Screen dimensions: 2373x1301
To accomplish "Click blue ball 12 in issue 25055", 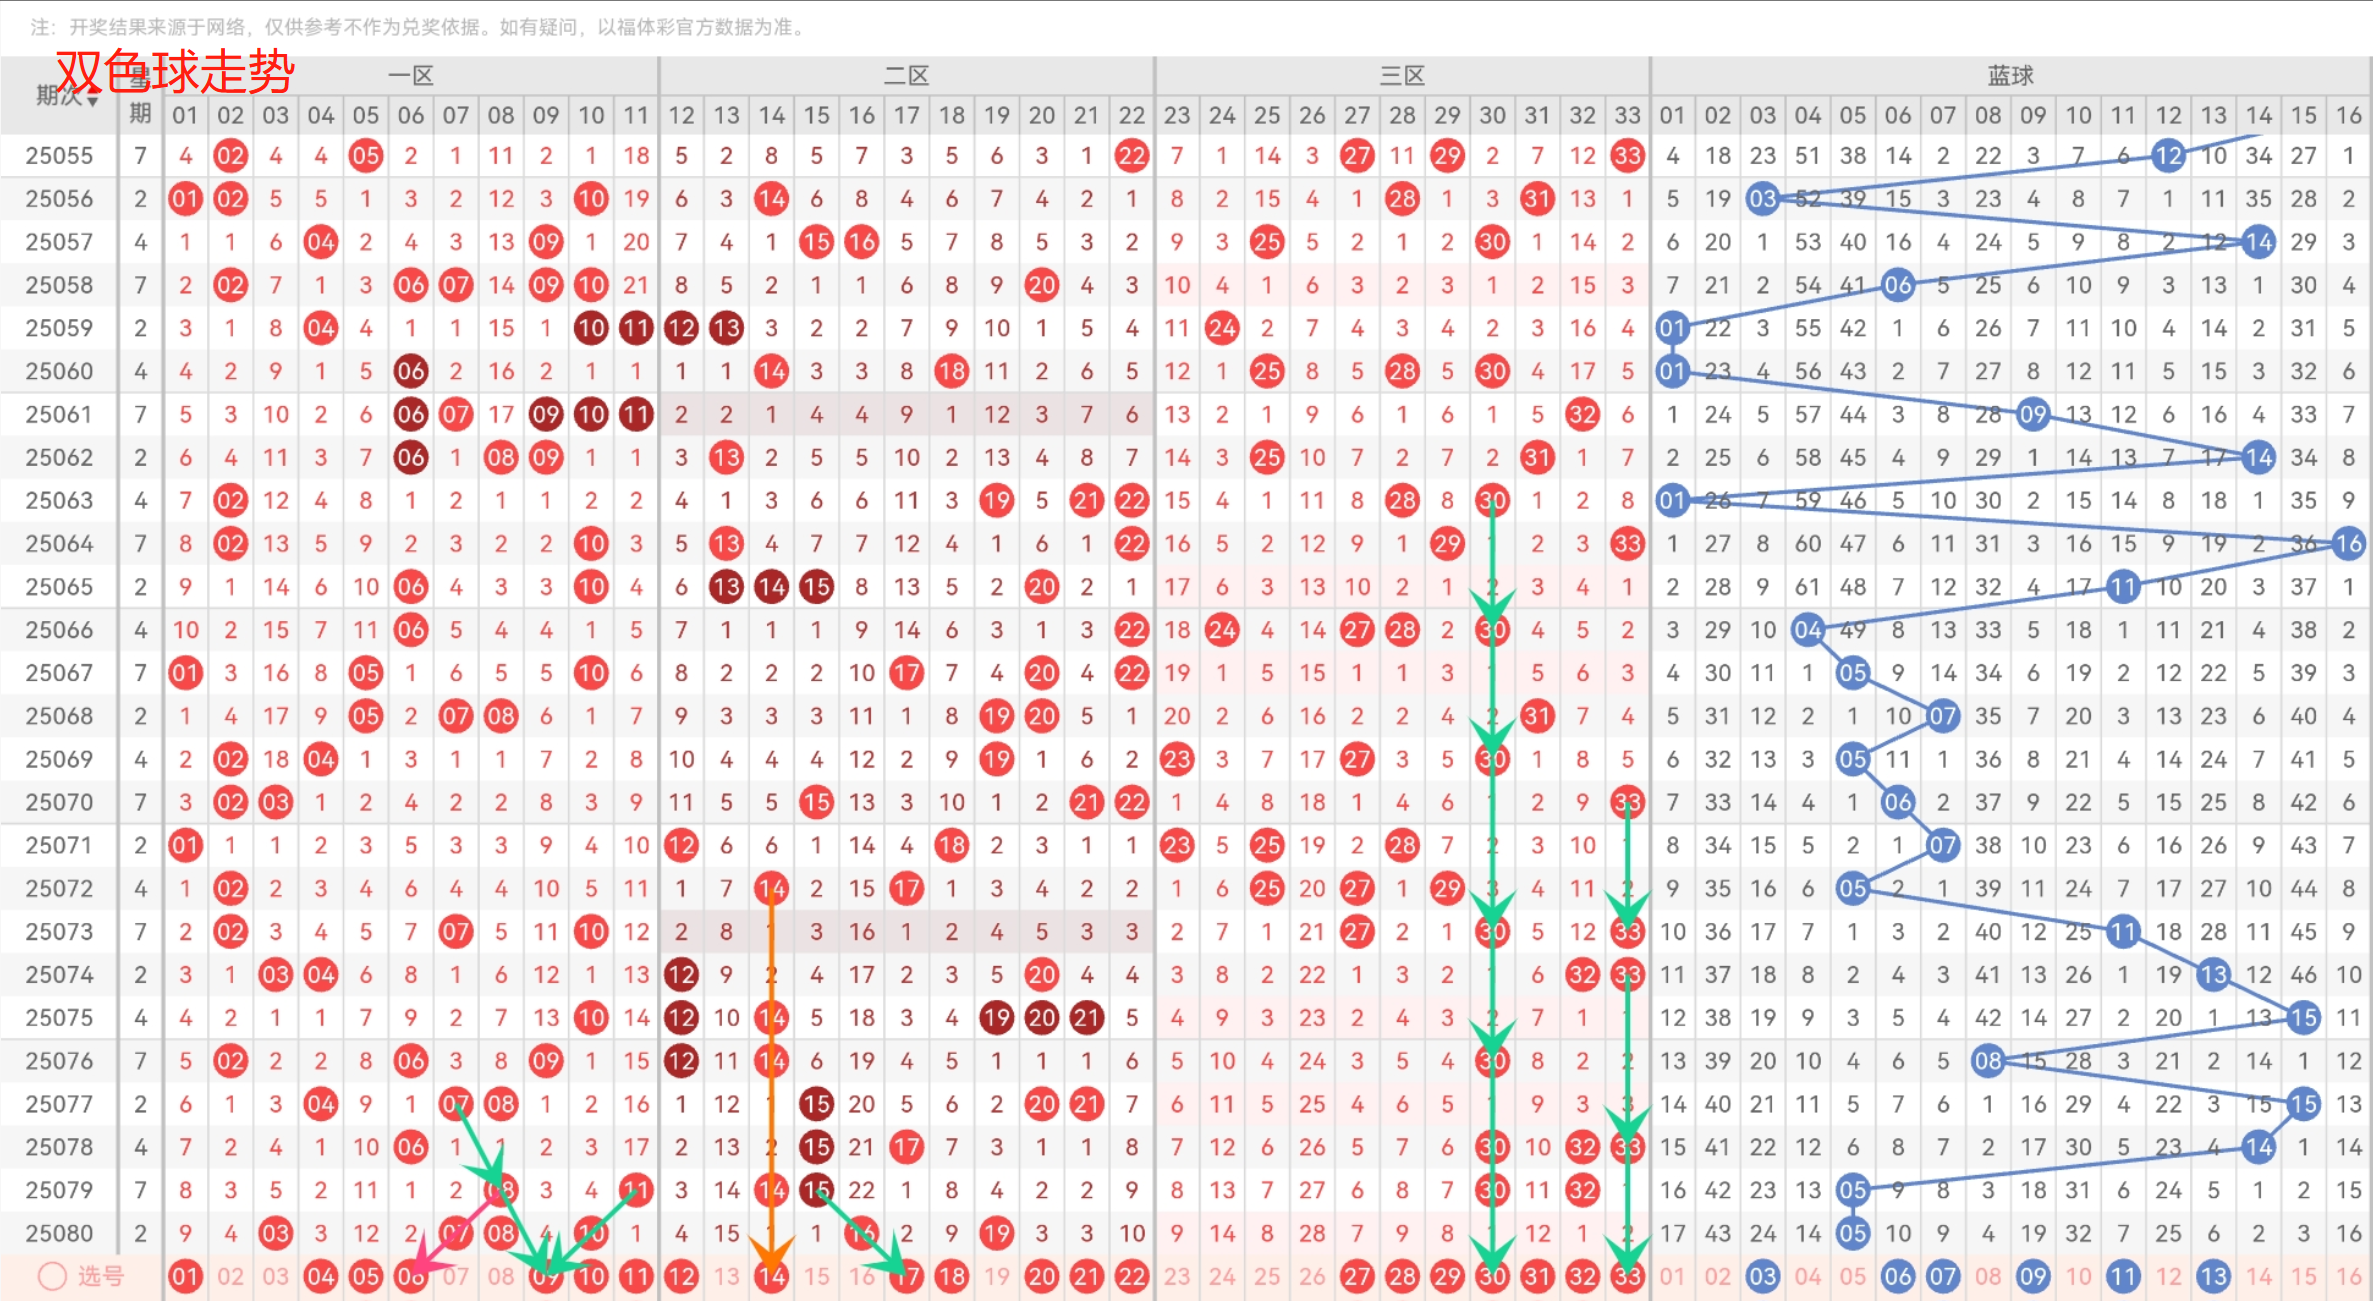I will pyautogui.click(x=2168, y=155).
